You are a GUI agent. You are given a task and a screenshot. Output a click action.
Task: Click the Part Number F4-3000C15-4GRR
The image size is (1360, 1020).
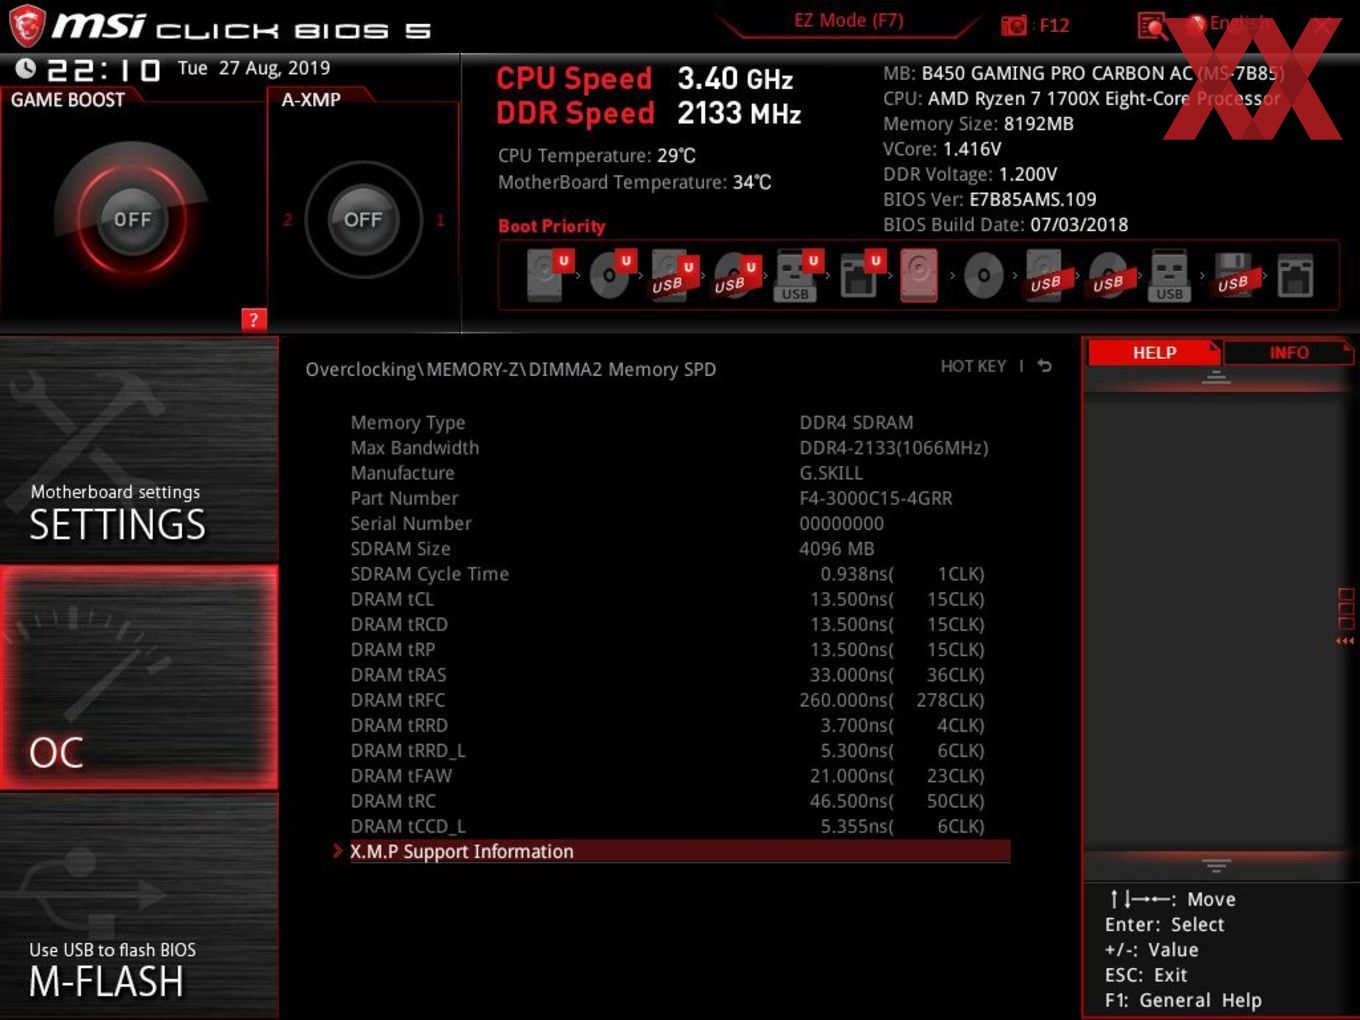coord(876,498)
